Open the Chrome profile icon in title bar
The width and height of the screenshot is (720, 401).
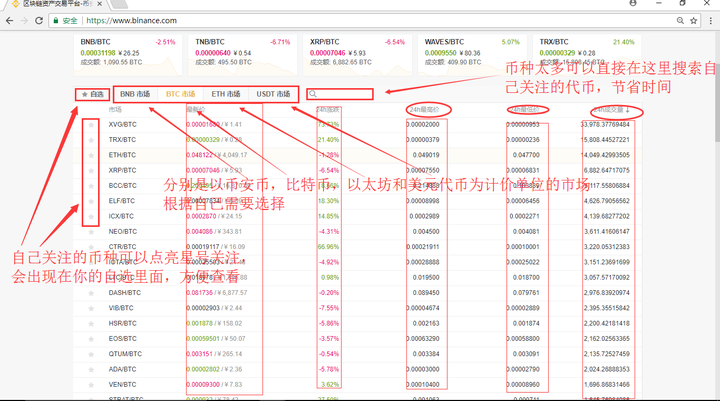(633, 3)
